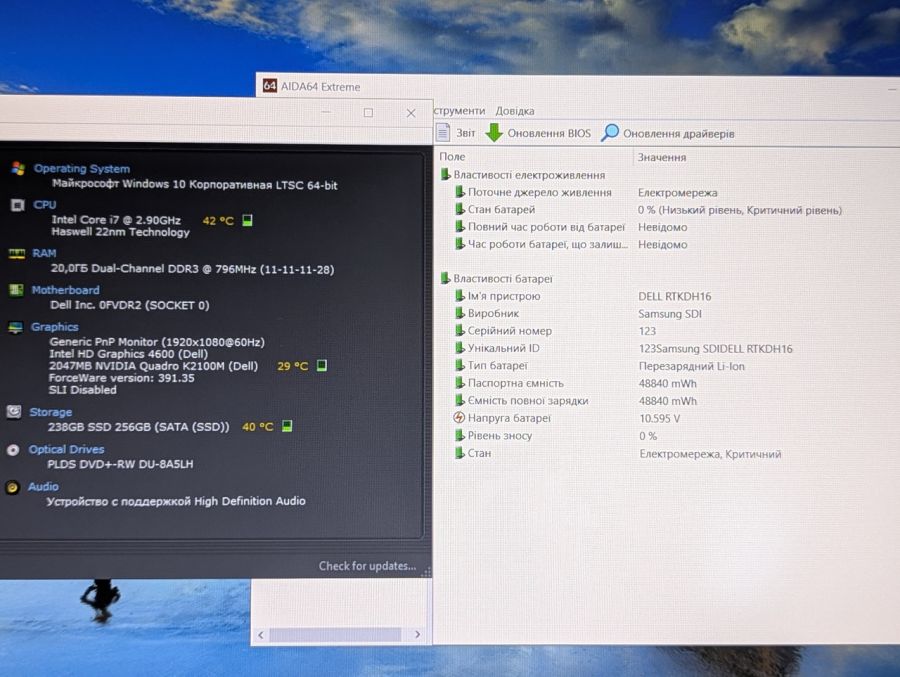Click the Оновлення драйверів magnifier icon
Viewport: 900px width, 677px height.
click(x=610, y=133)
